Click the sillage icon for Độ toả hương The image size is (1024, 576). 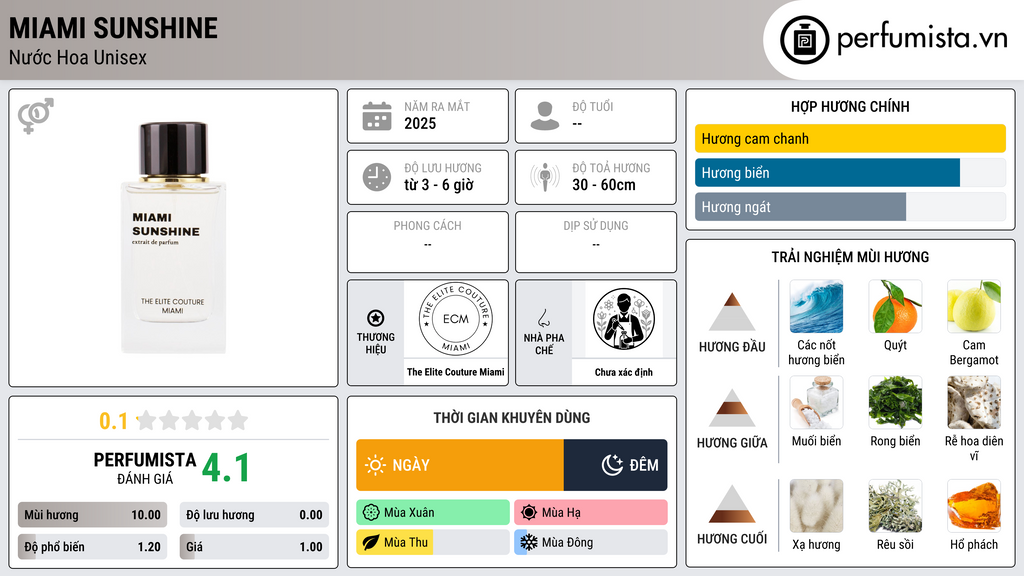tap(545, 177)
